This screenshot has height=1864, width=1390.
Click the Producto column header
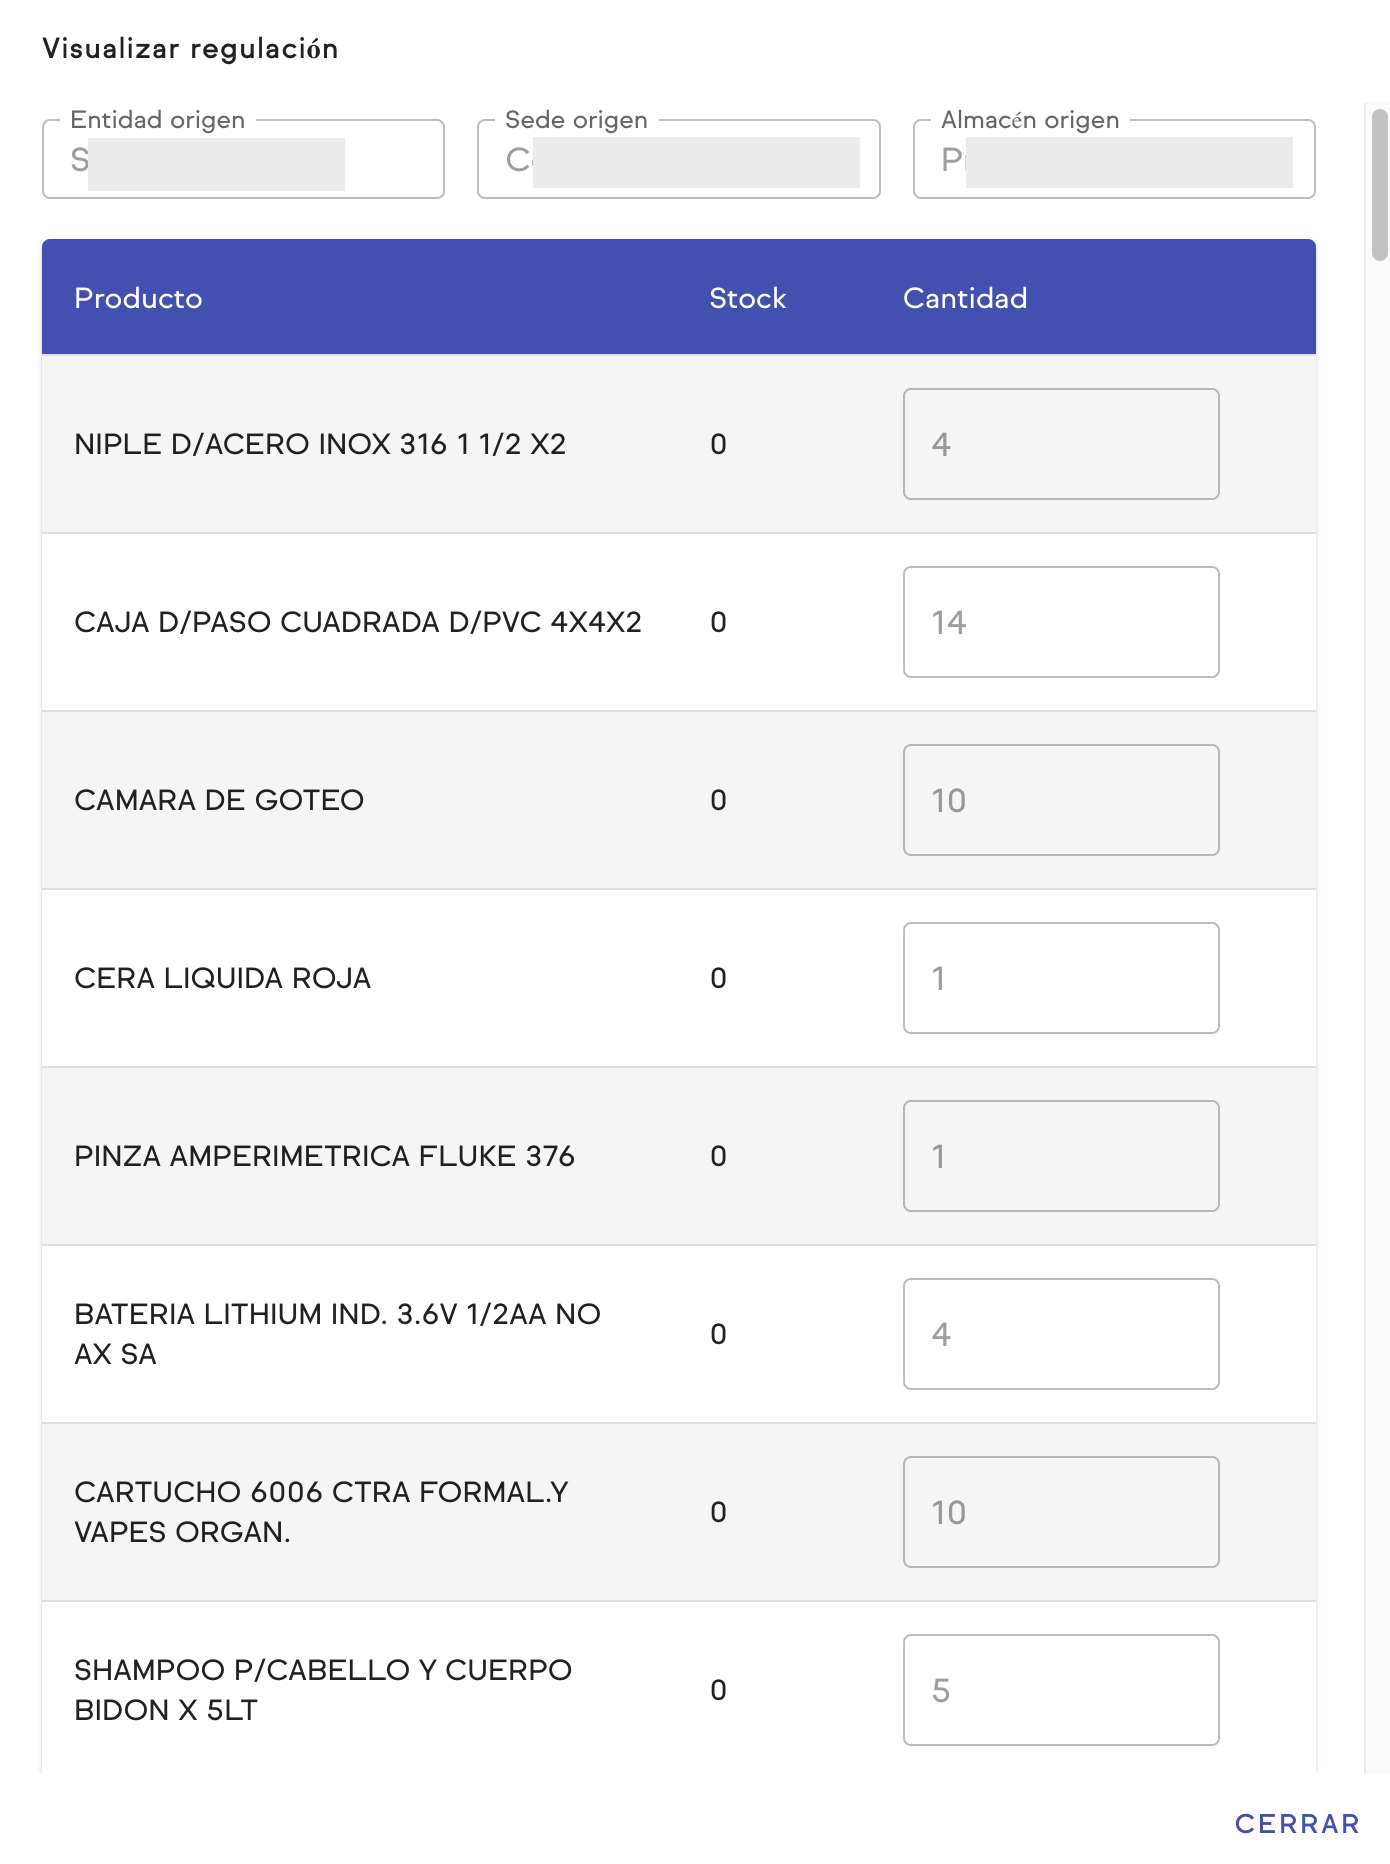(x=138, y=298)
